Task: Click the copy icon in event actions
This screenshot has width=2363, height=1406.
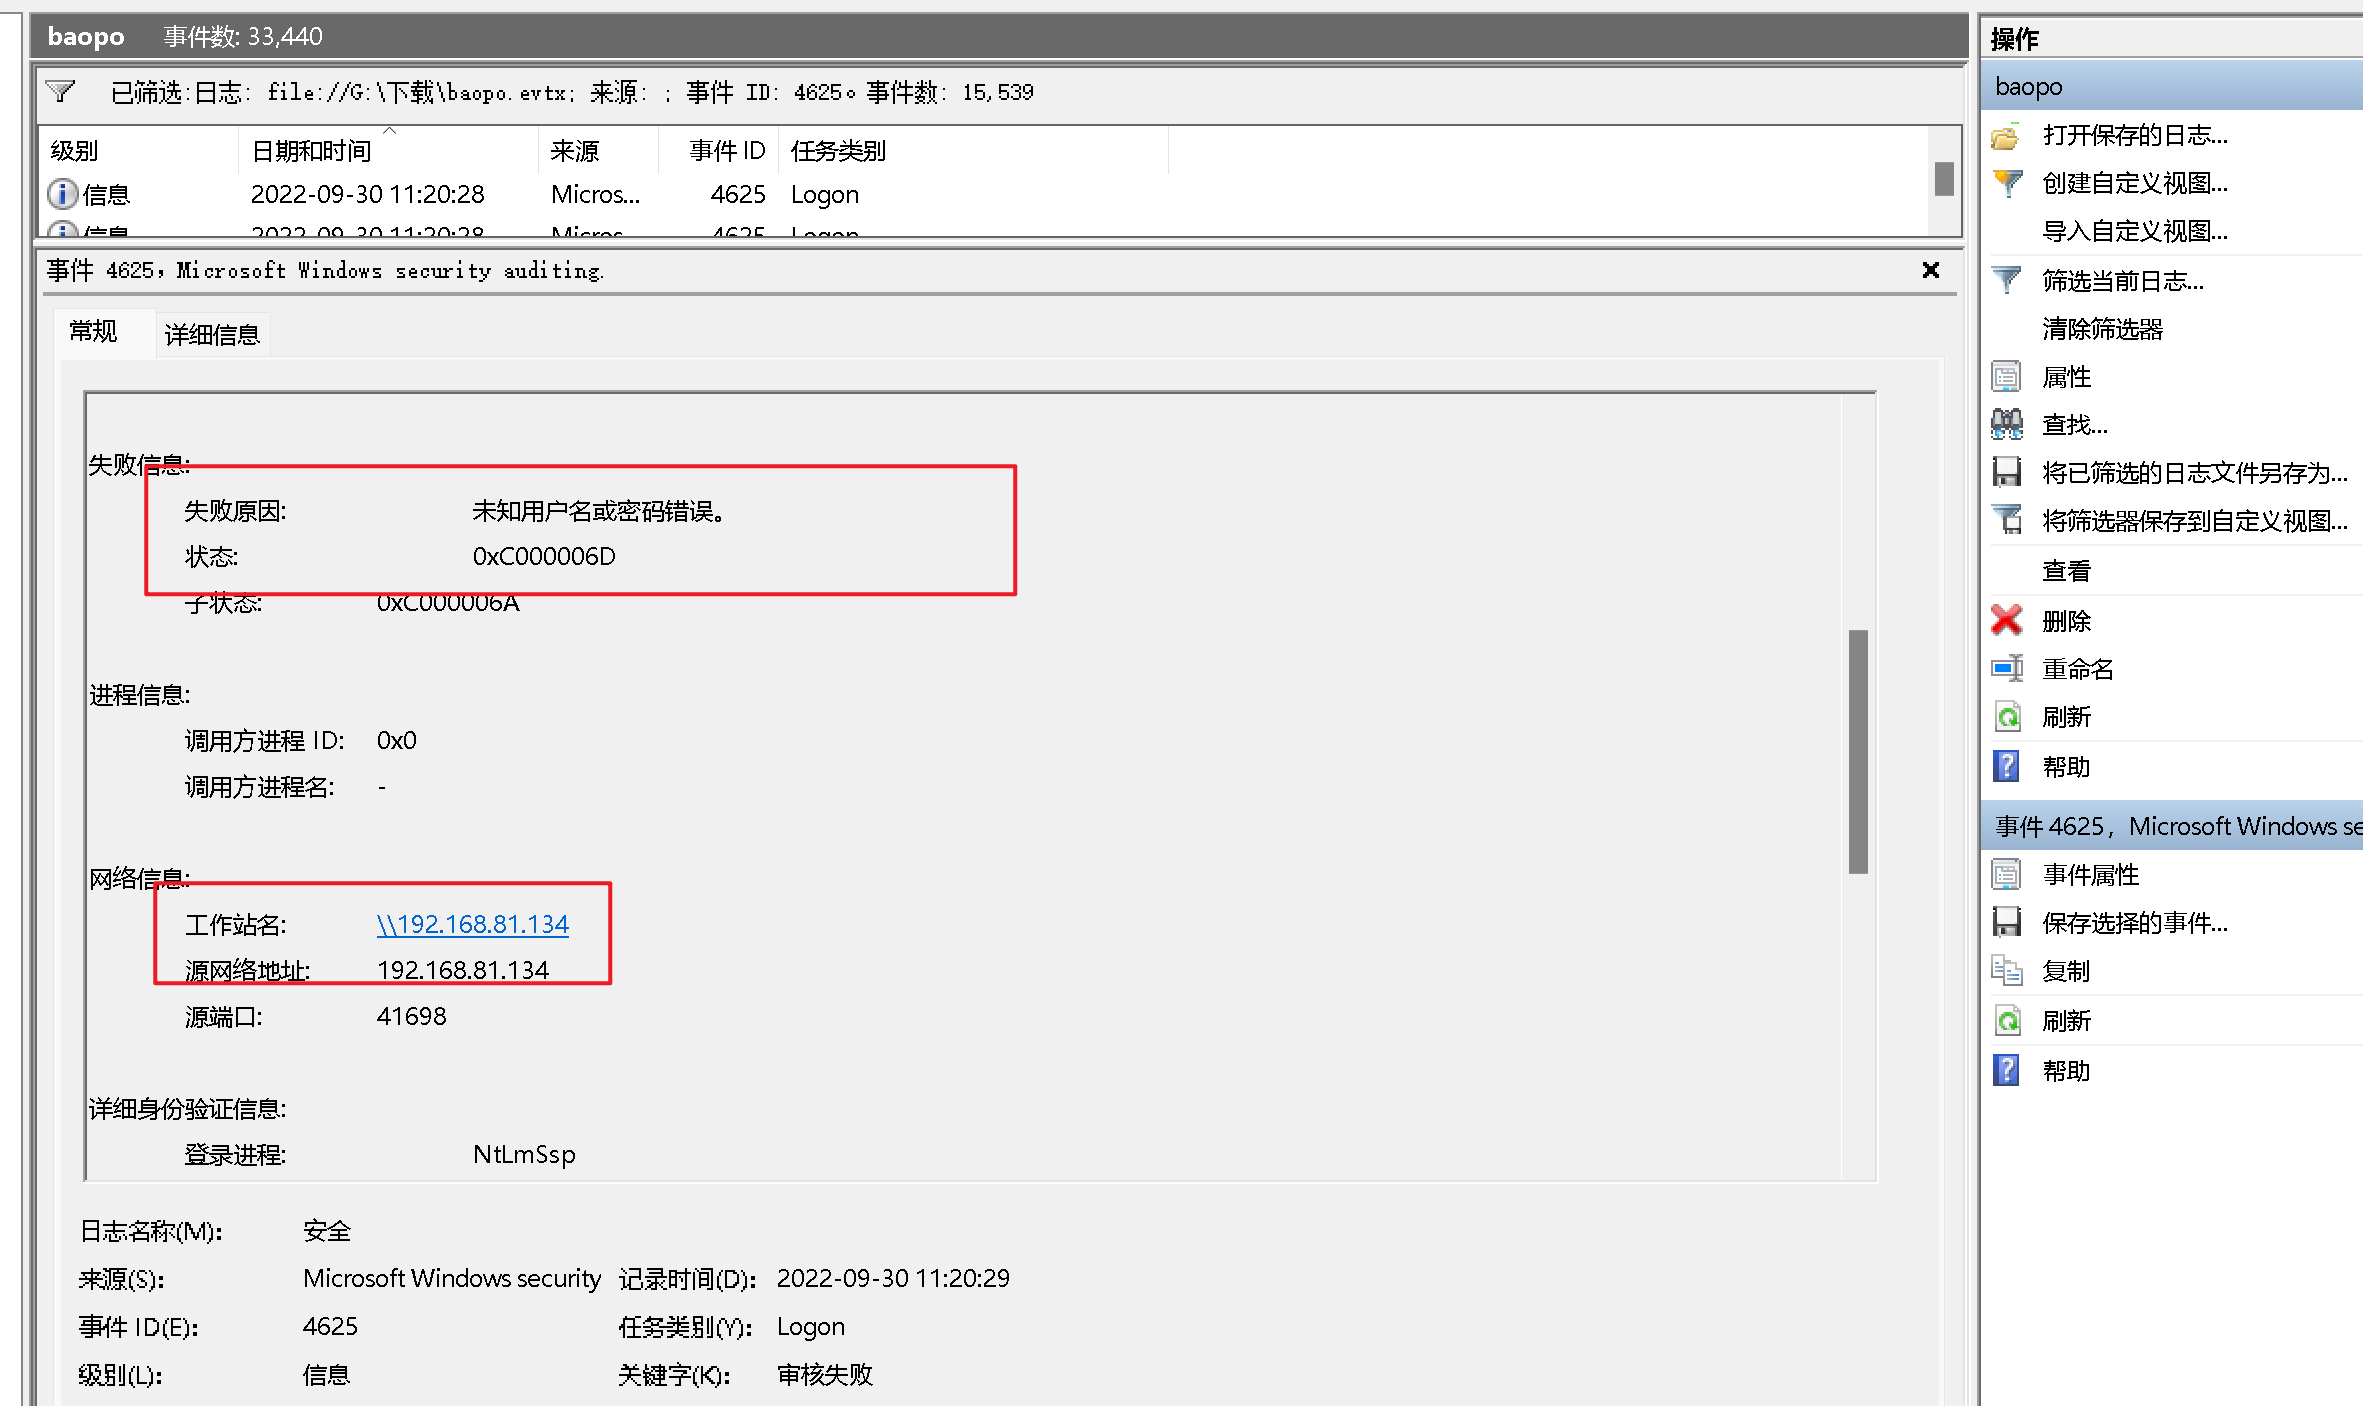Action: [x=2007, y=970]
